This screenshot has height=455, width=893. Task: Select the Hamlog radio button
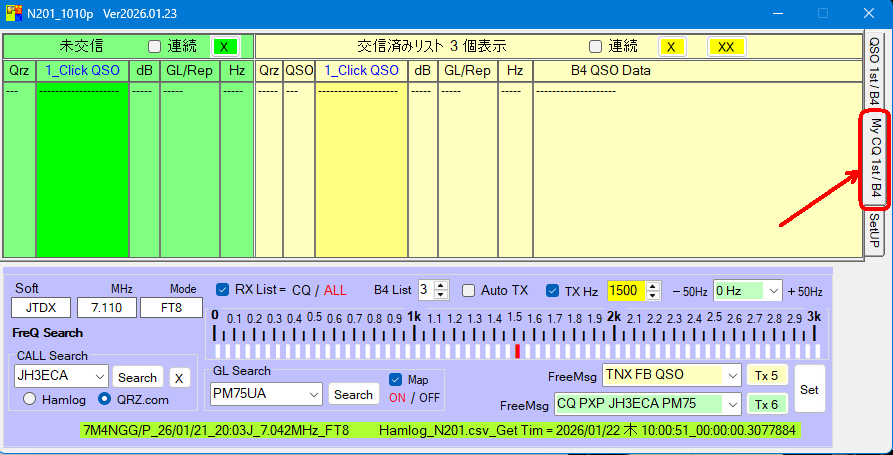point(29,399)
